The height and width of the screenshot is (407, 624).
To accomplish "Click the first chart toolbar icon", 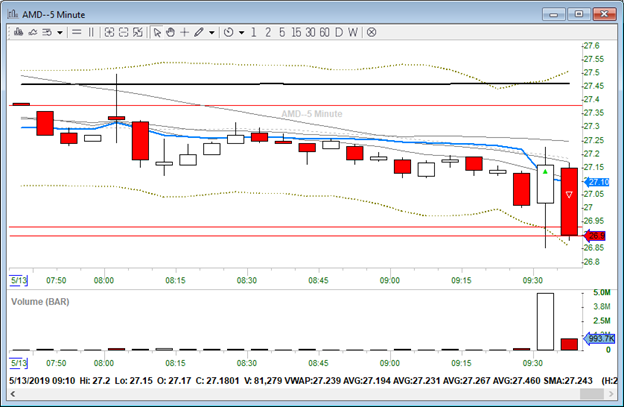I will (x=18, y=32).
